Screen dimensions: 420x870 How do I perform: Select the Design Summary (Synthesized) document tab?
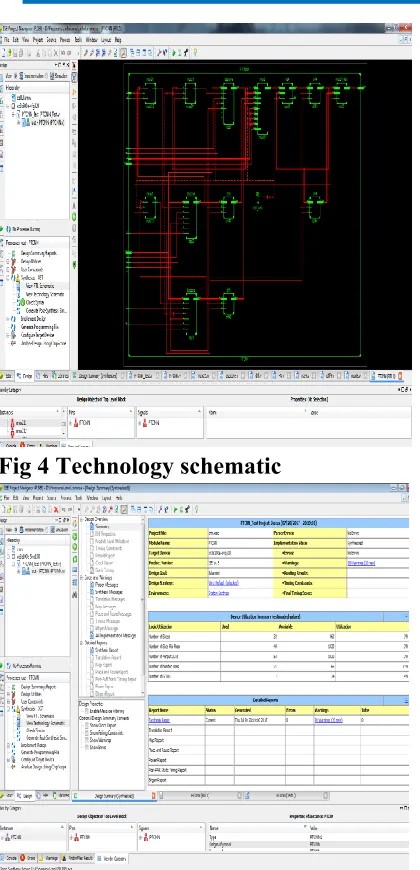pyautogui.click(x=114, y=796)
